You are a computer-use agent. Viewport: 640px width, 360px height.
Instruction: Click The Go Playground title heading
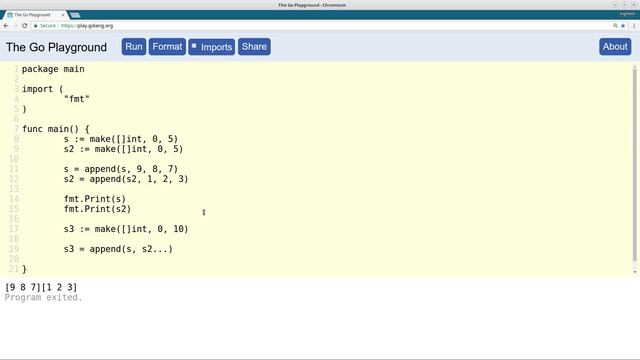56,47
